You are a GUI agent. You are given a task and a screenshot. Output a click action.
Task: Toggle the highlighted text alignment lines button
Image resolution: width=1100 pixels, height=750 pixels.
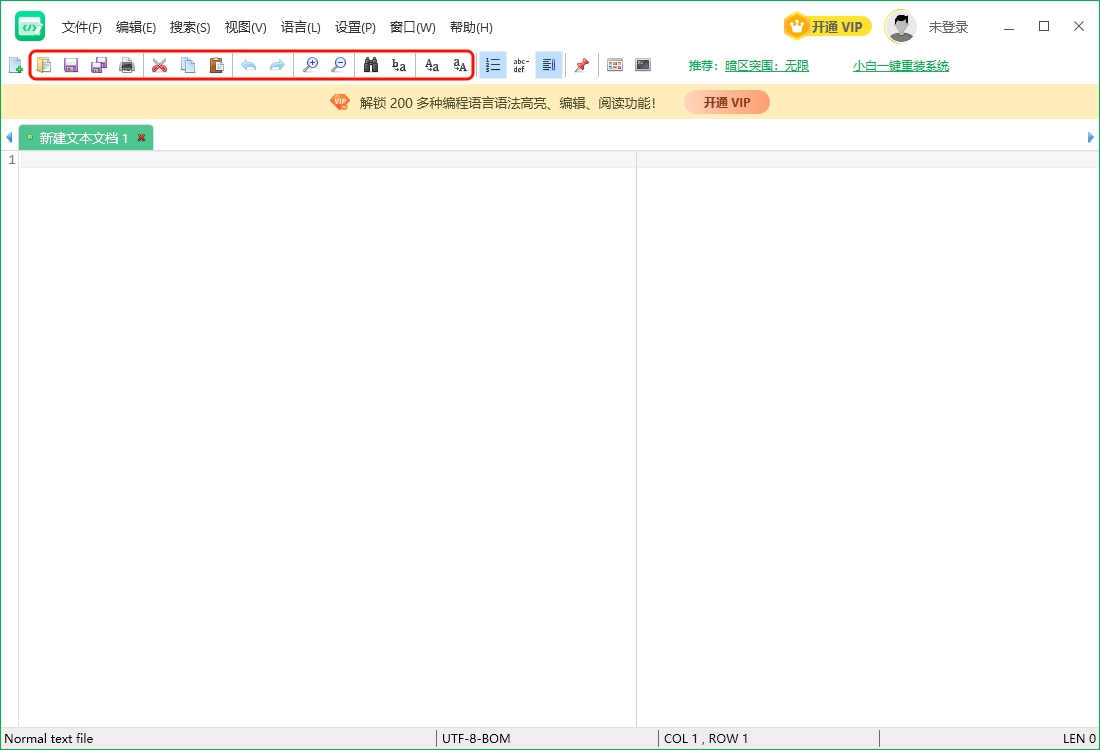[548, 66]
